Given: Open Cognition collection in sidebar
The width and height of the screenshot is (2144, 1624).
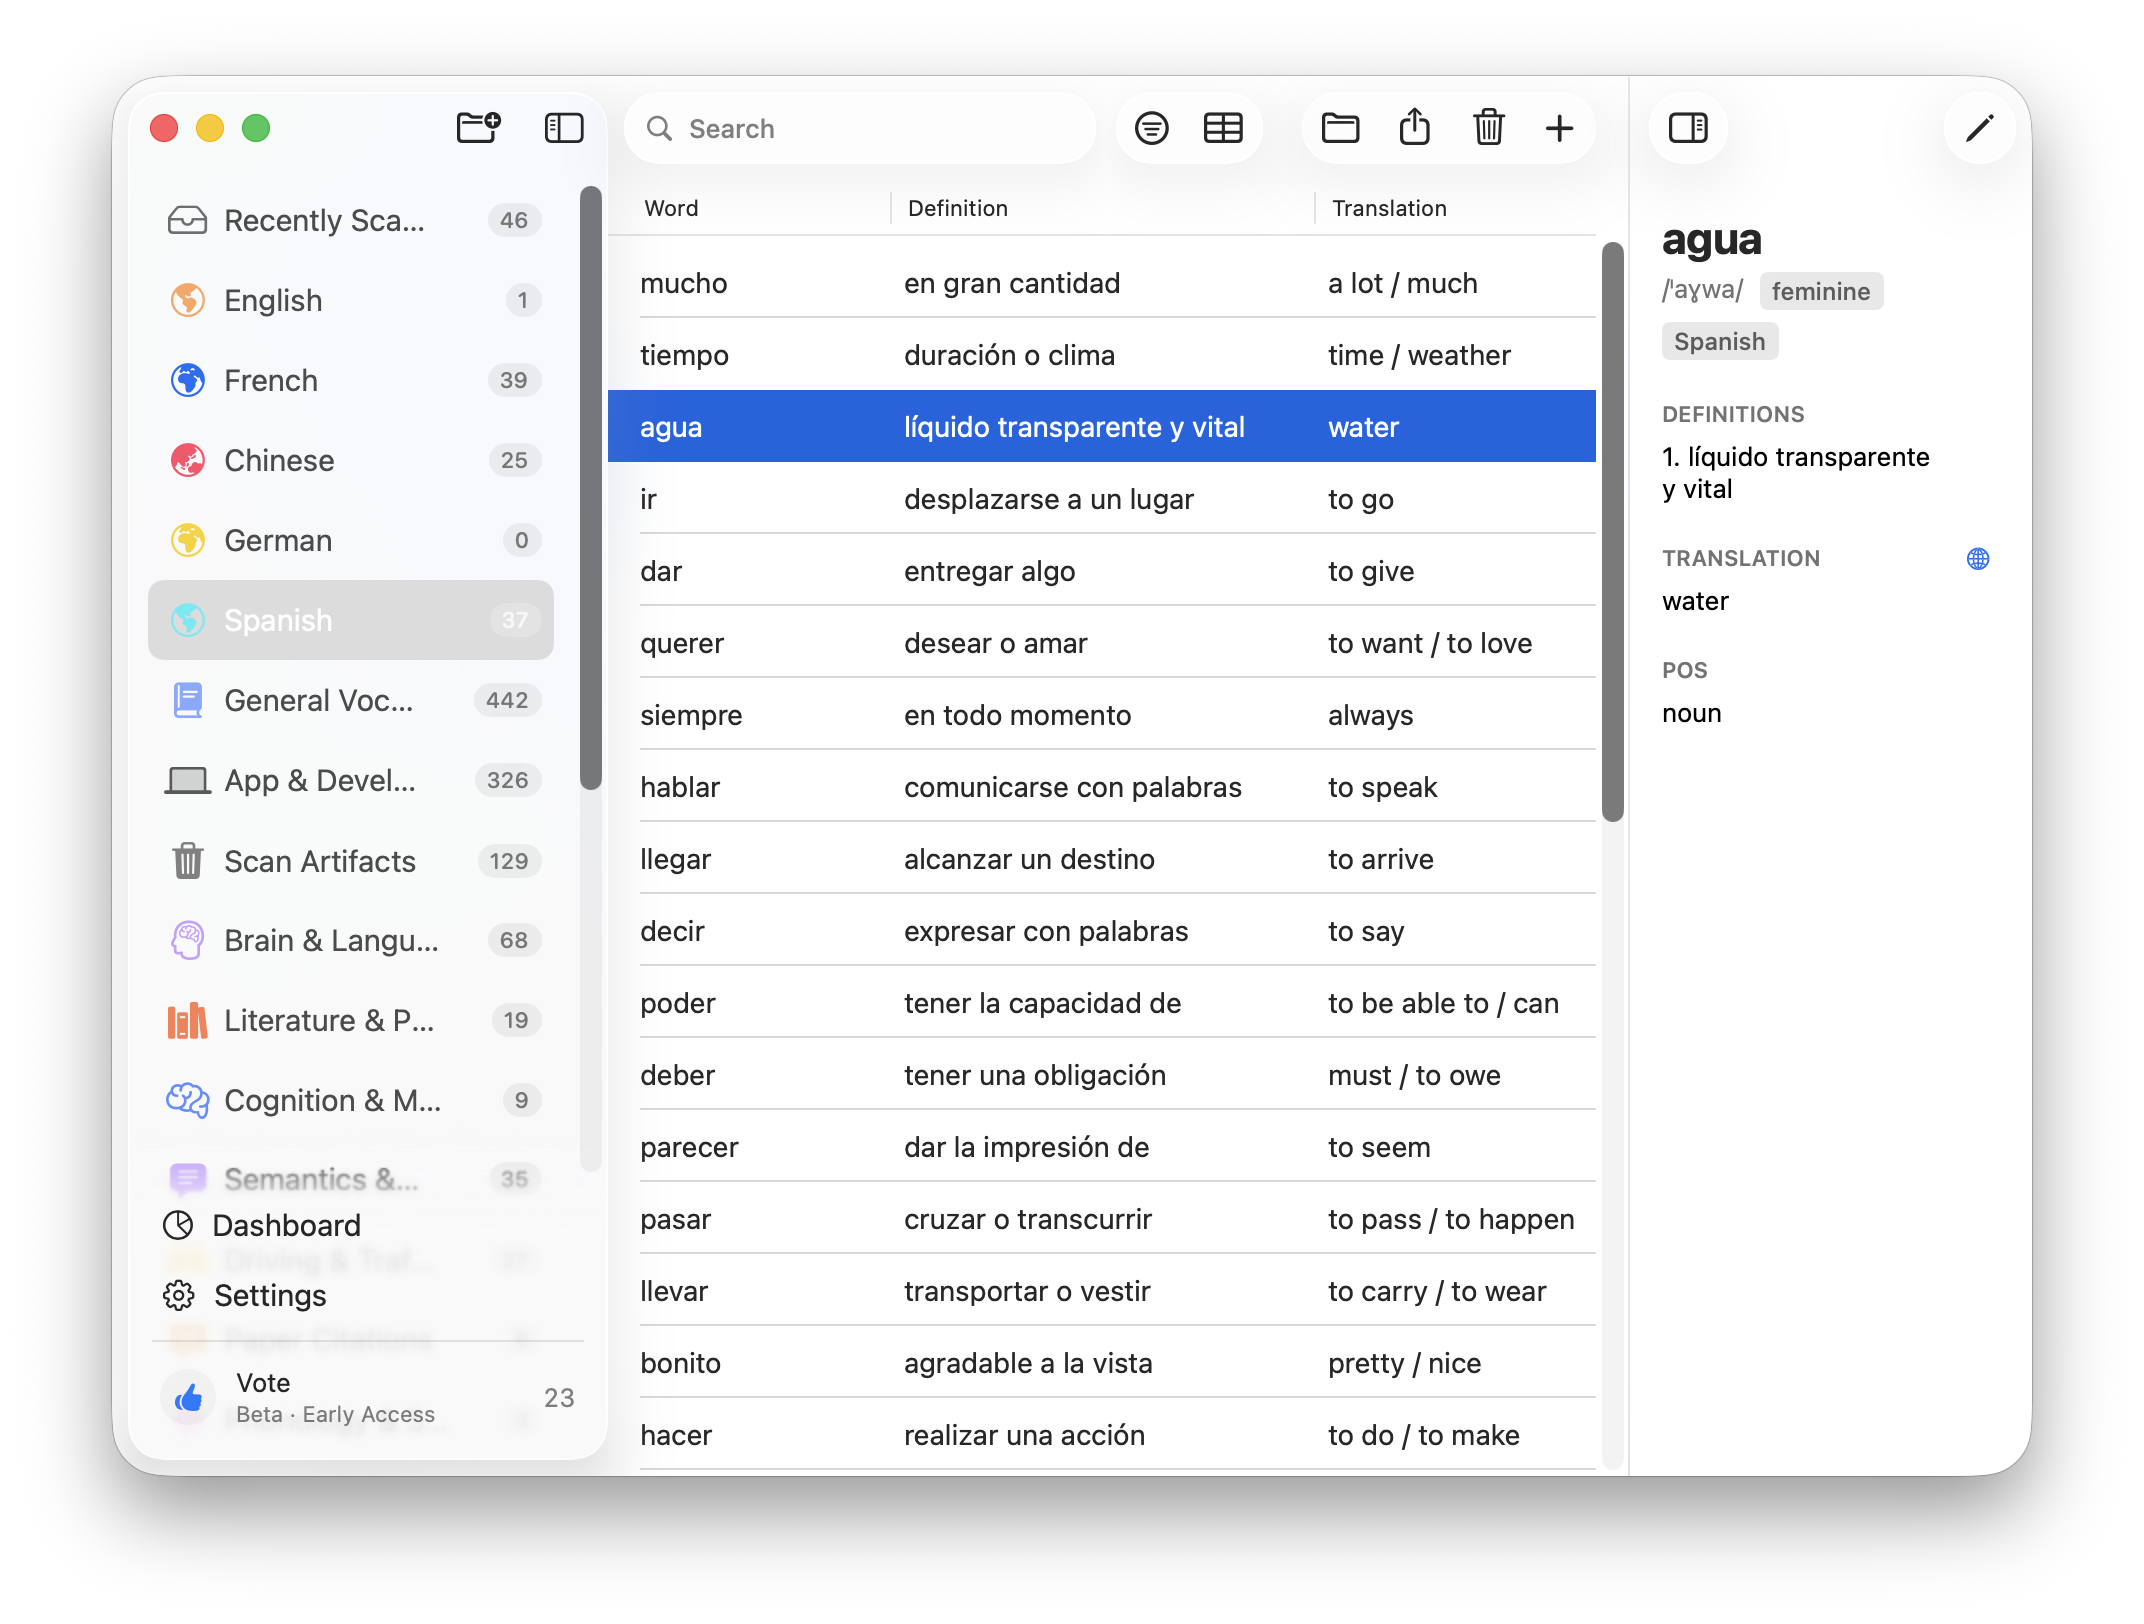Looking at the screenshot, I should tap(351, 1100).
